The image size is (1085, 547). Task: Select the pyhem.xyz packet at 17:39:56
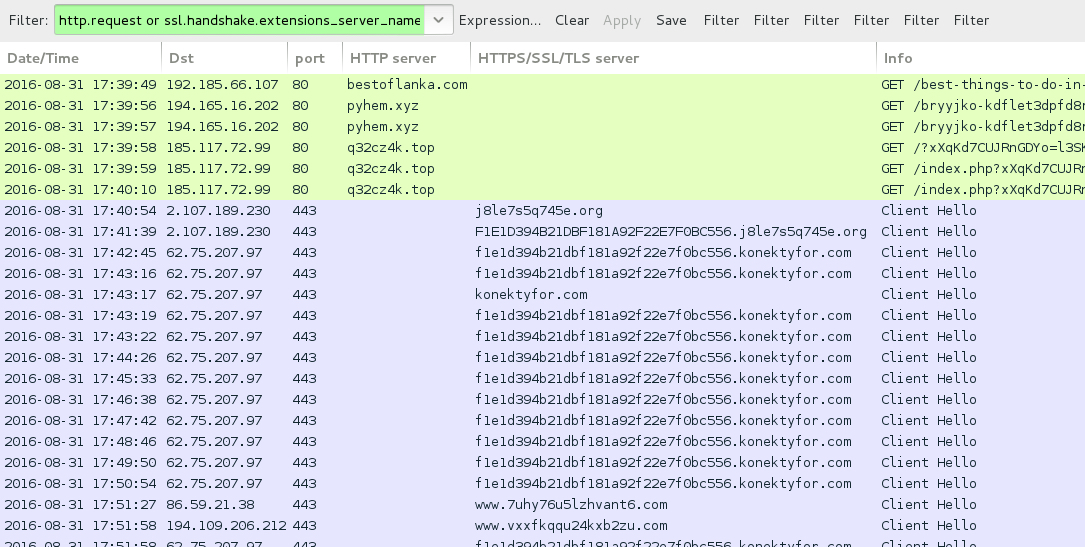tap(382, 106)
